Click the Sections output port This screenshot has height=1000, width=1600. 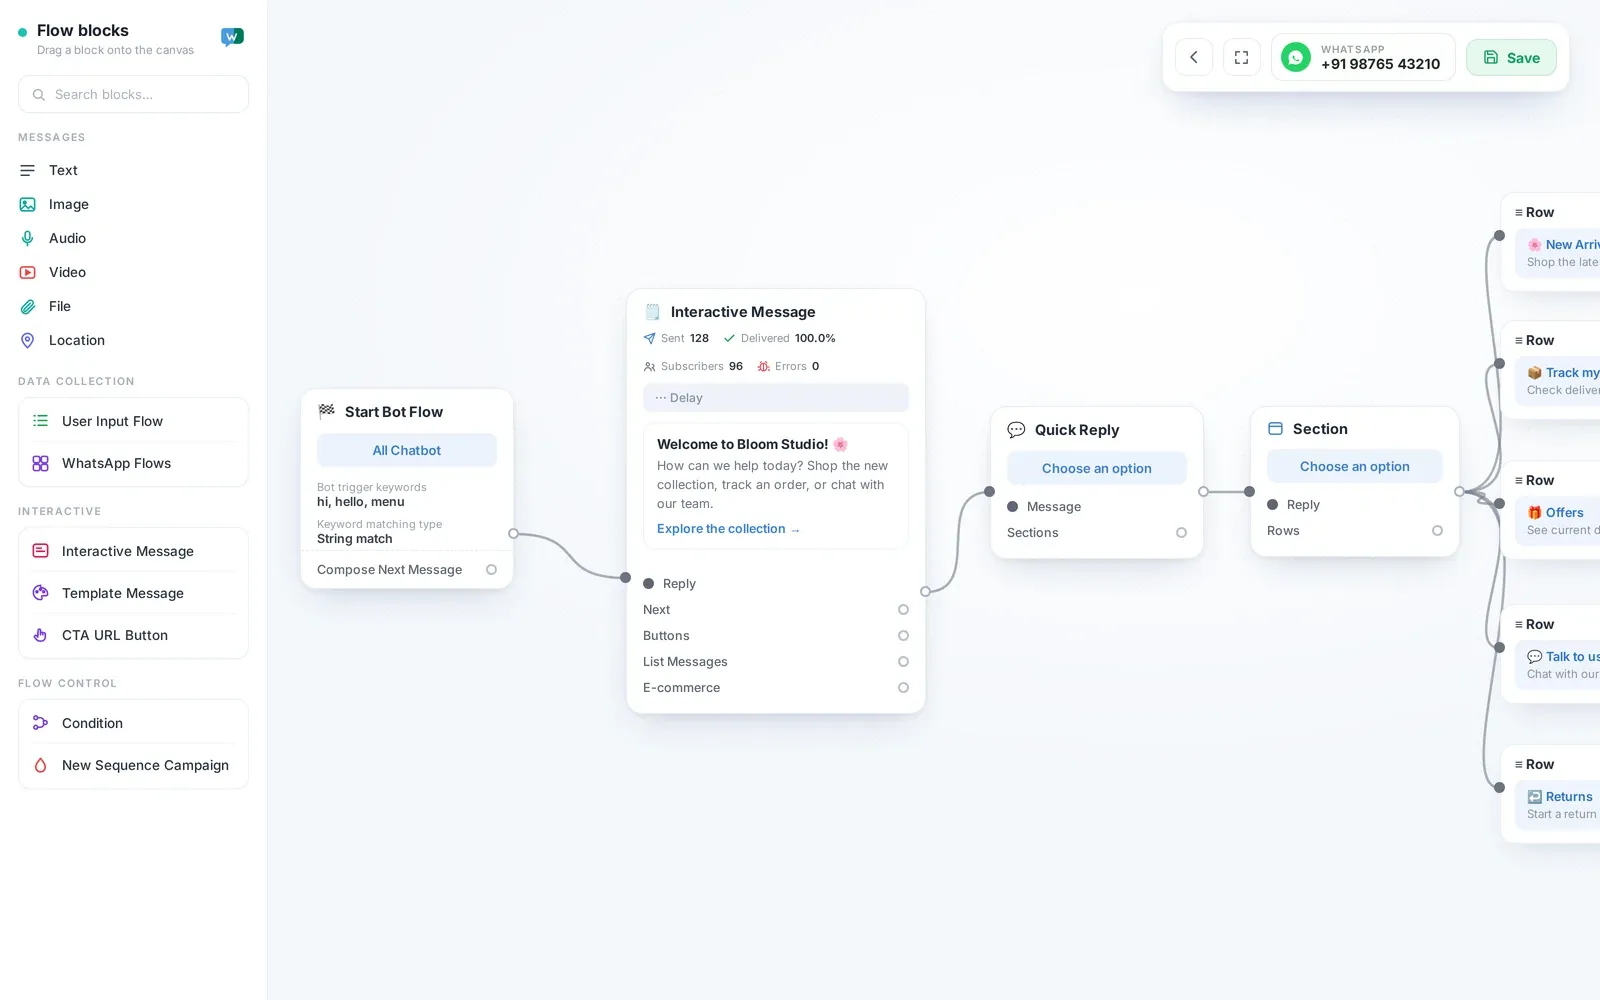[x=1181, y=533]
